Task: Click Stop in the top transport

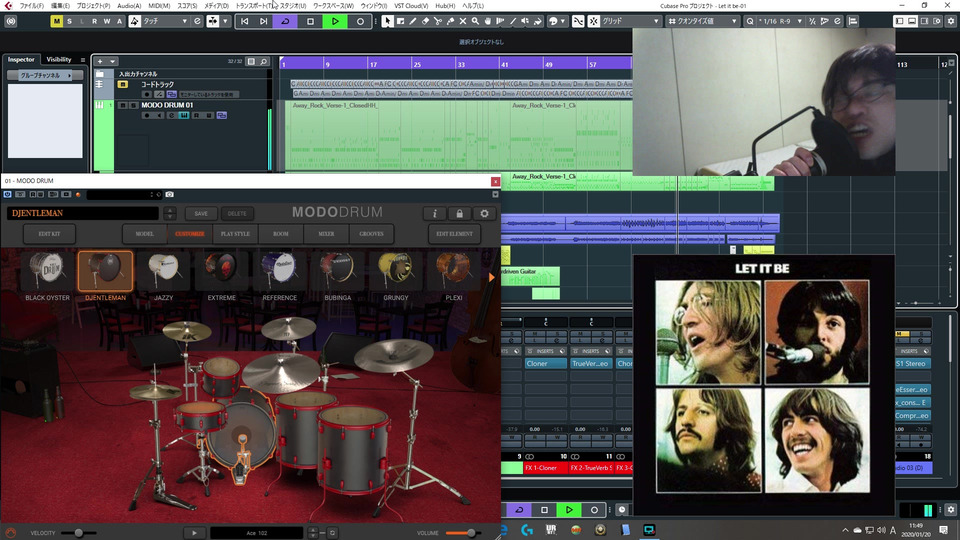Action: click(310, 21)
